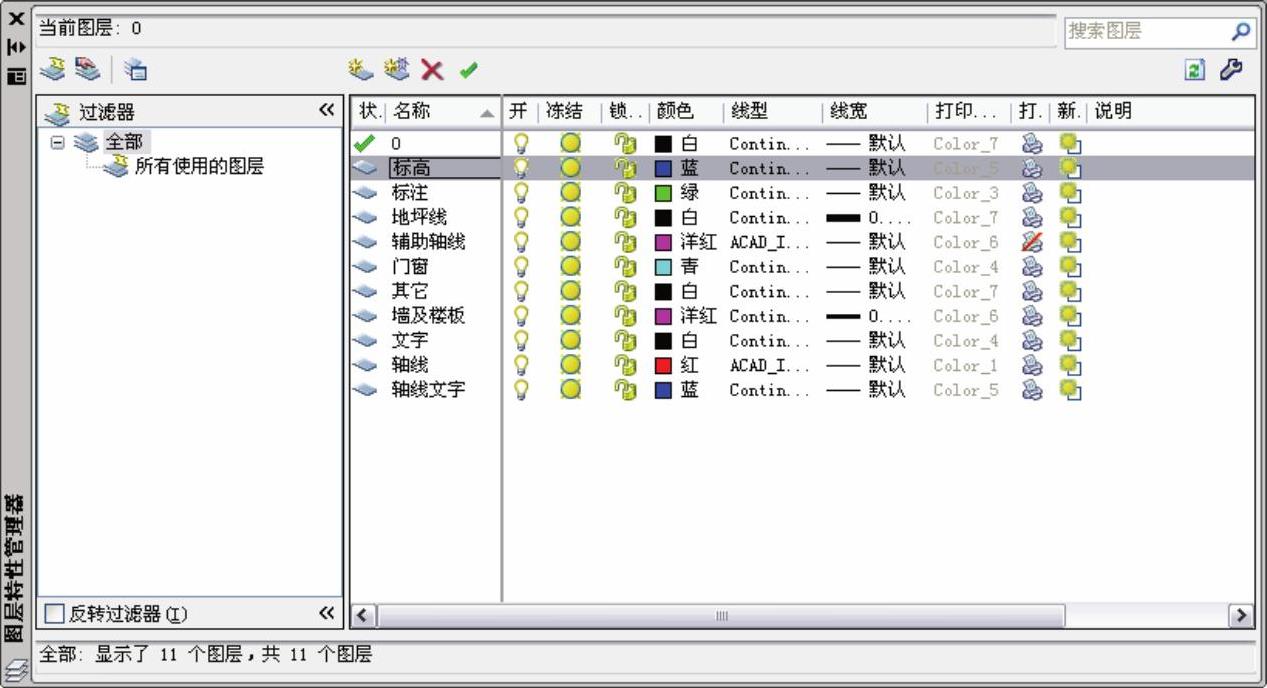Image resolution: width=1267 pixels, height=688 pixels.
Task: Click the 状 status column header
Action: (x=368, y=111)
